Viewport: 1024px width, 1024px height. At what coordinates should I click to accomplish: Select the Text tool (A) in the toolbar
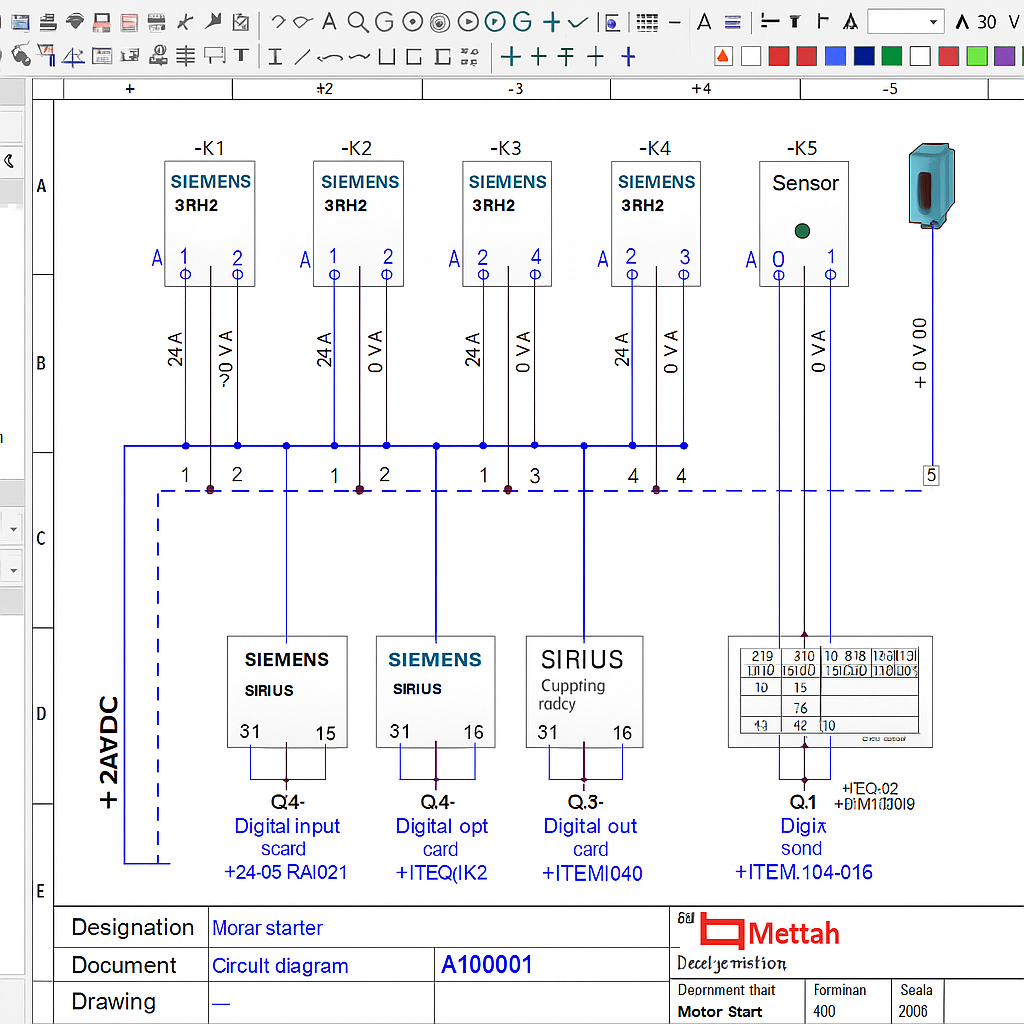click(x=329, y=21)
